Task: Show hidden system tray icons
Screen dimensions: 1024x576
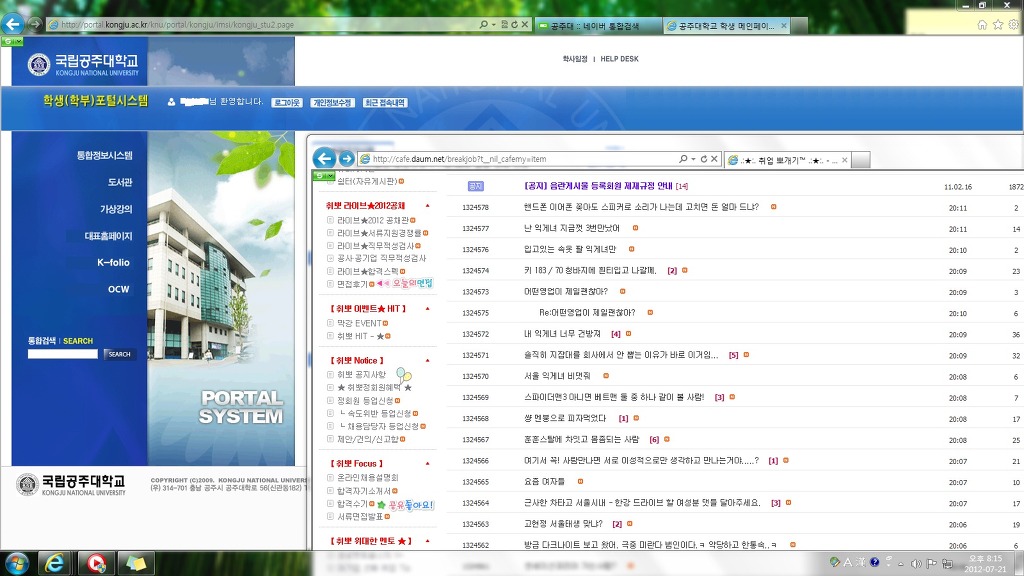Action: [x=901, y=564]
